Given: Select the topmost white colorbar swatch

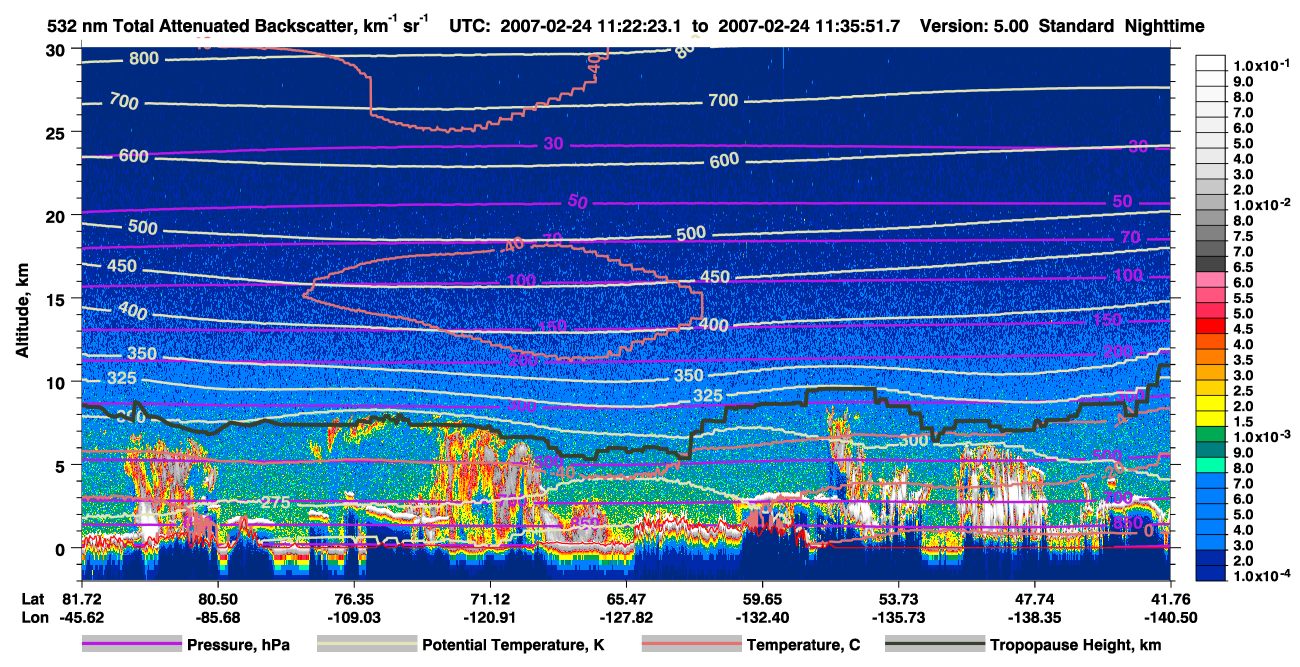Looking at the screenshot, I should click(1211, 65).
